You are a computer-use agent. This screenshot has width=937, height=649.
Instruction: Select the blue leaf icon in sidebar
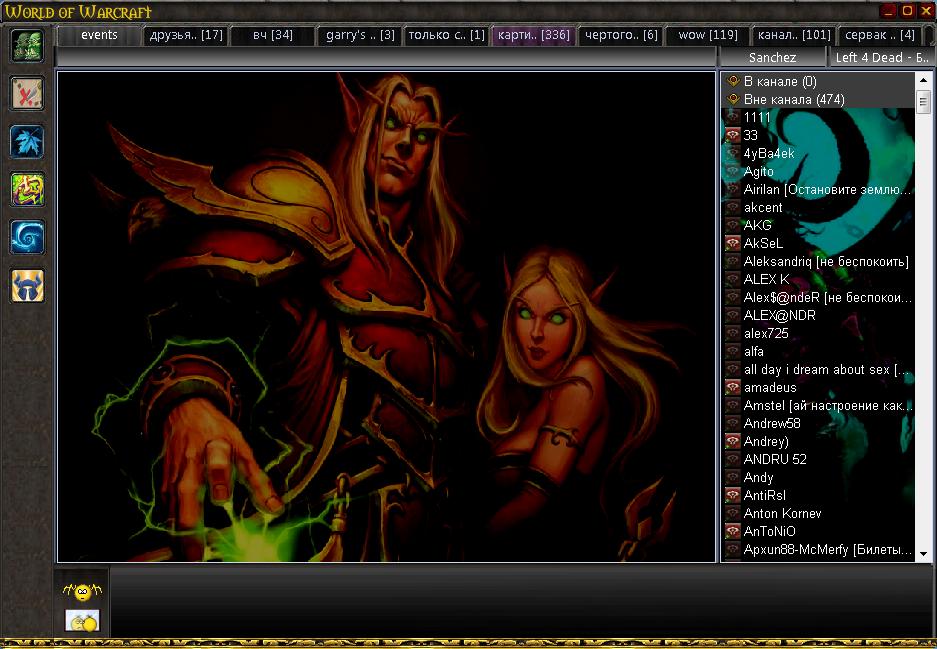26,141
